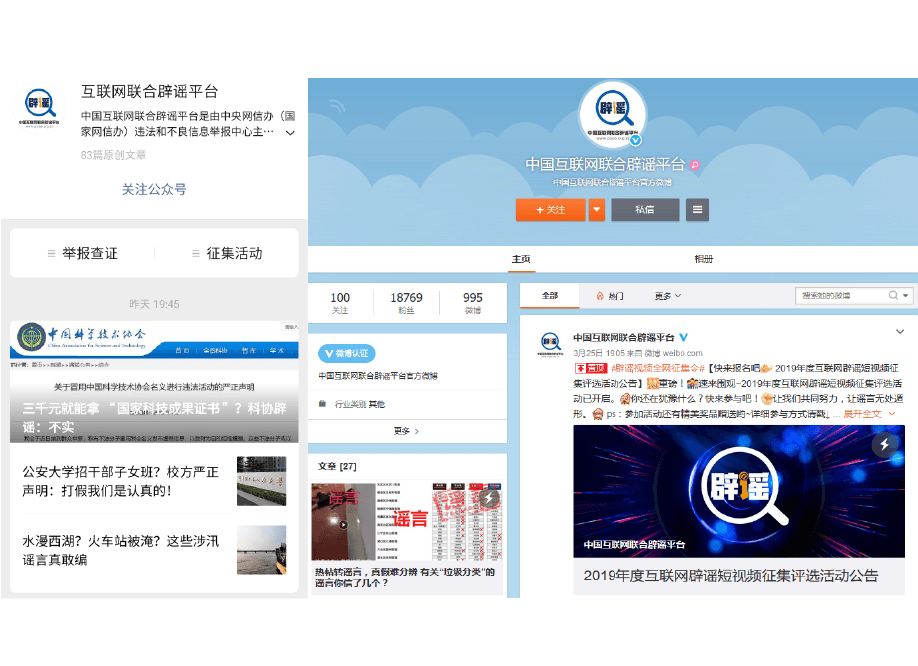
Task: Open the 公安大学 article thumbnail
Action: (262, 481)
